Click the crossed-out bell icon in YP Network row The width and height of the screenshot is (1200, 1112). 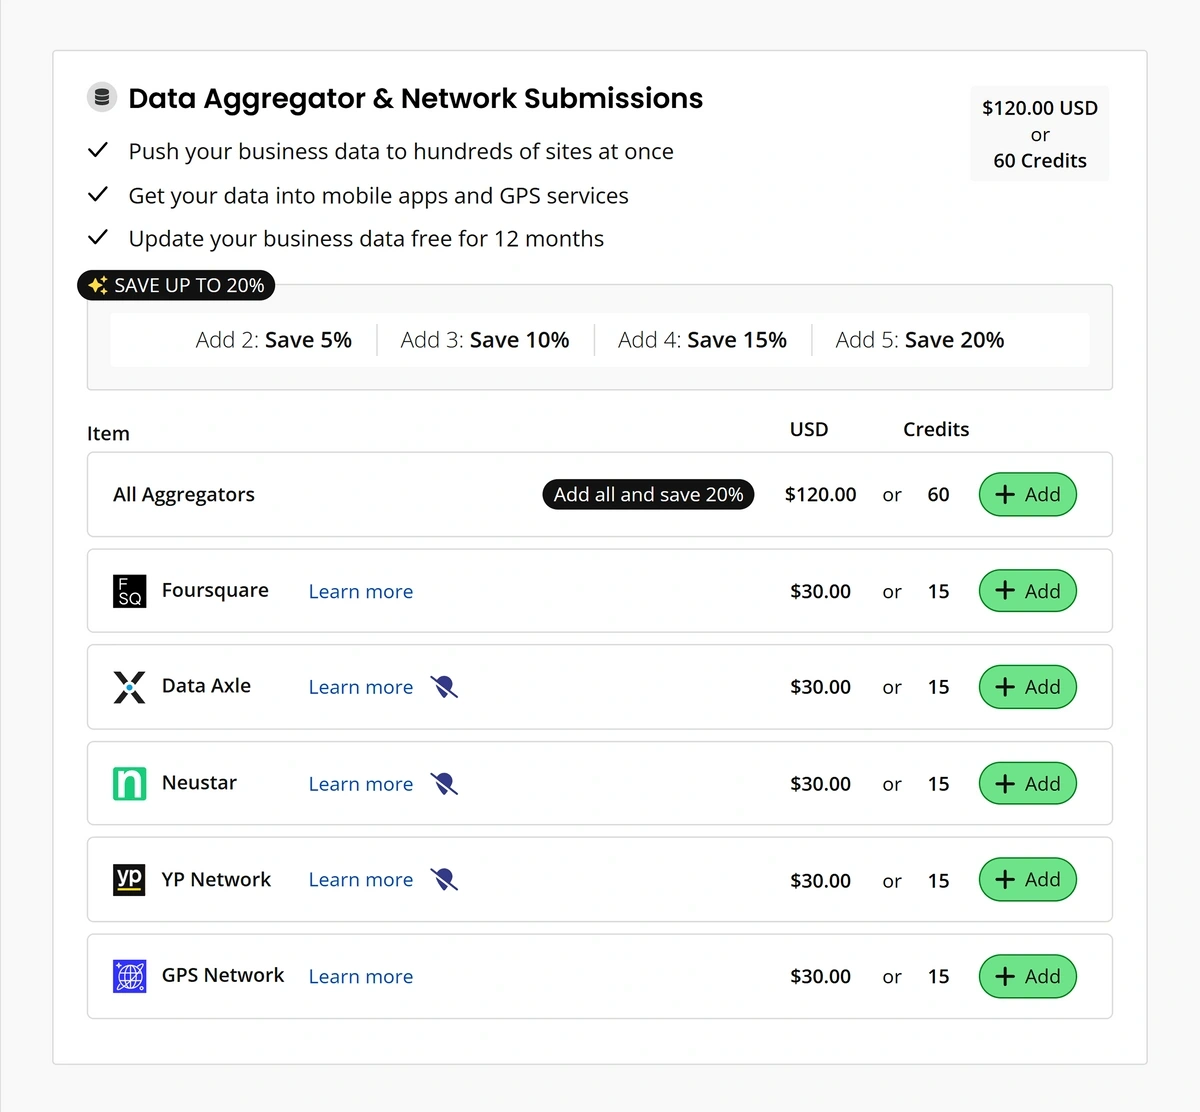point(444,880)
